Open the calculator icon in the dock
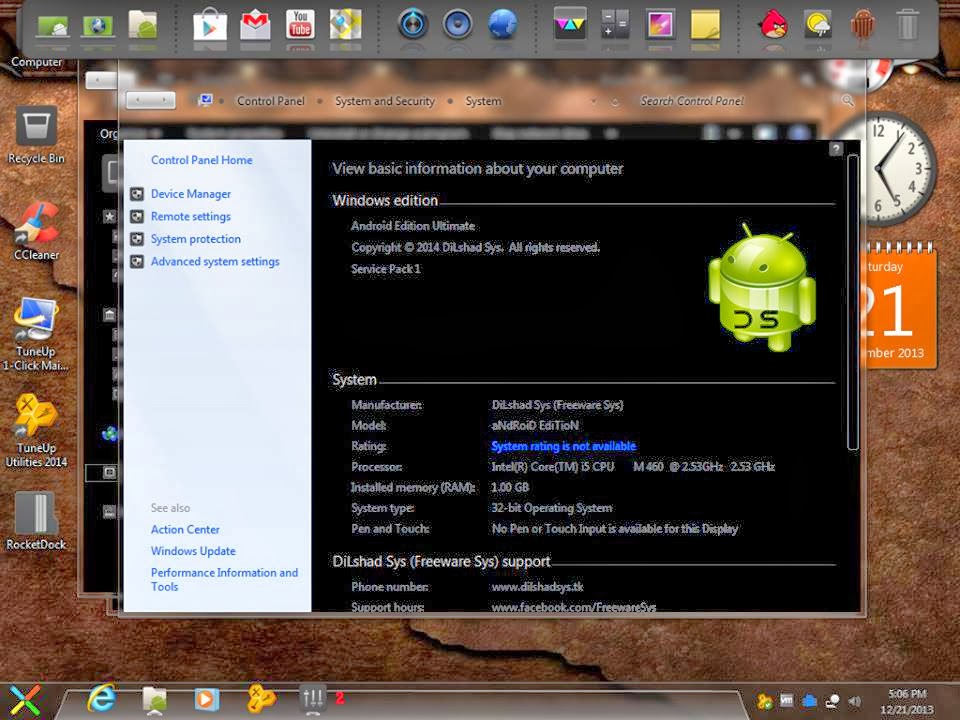Image resolution: width=960 pixels, height=720 pixels. pos(615,24)
